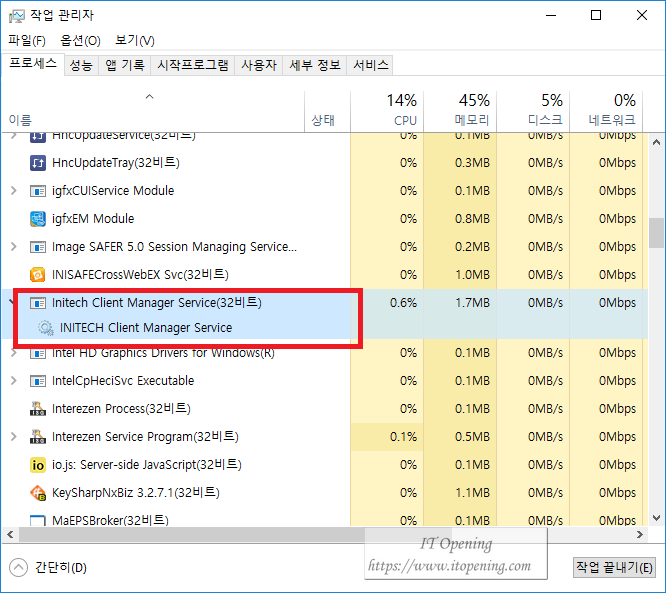Screen dimensions: 666x593
Task: Click the horizontal scrollbar left arrow
Action: [10, 535]
